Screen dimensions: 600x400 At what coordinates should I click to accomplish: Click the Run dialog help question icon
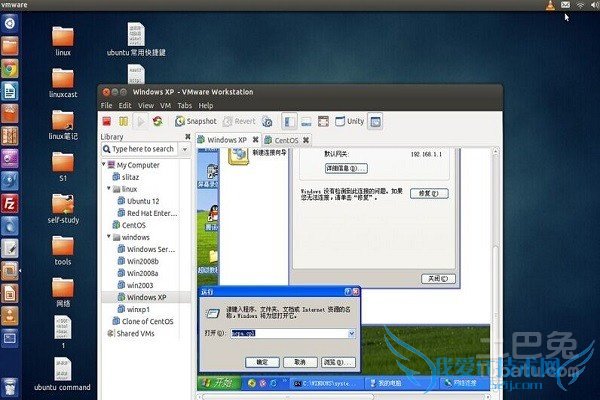(347, 292)
